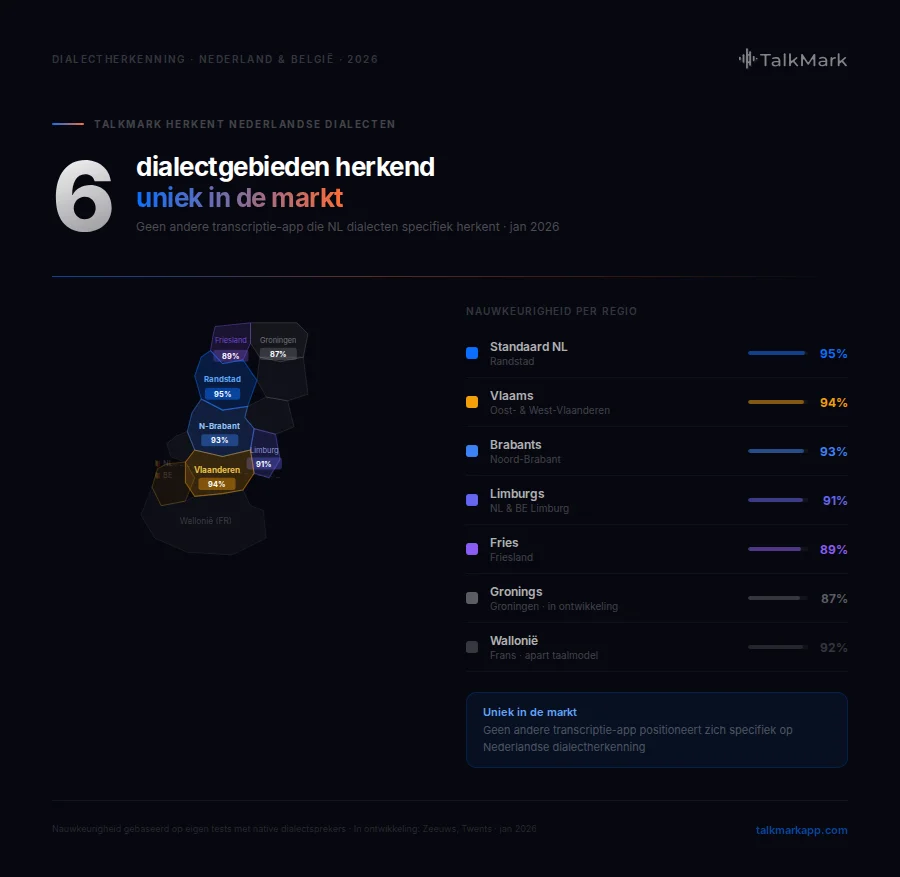Click the Standaard NL 95% value
The image size is (900, 877).
[x=833, y=354]
